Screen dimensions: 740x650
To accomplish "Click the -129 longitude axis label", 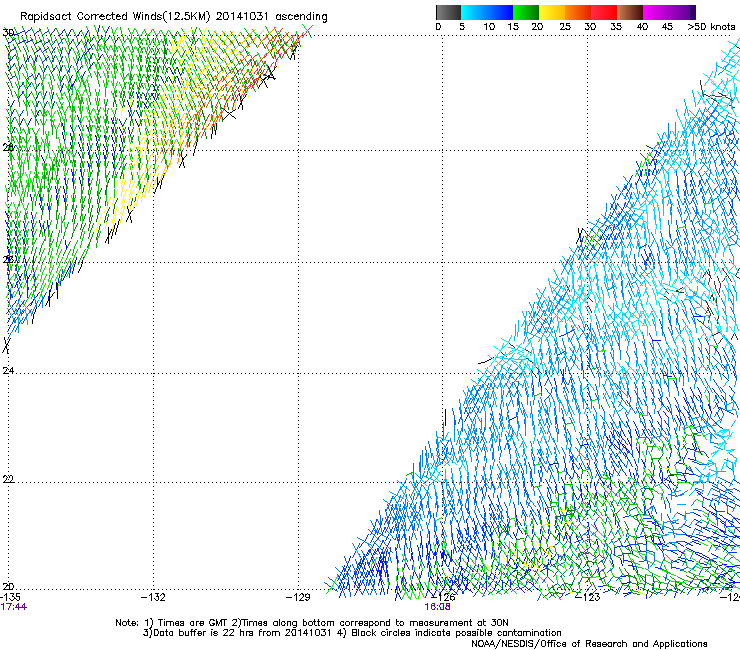I will point(298,597).
